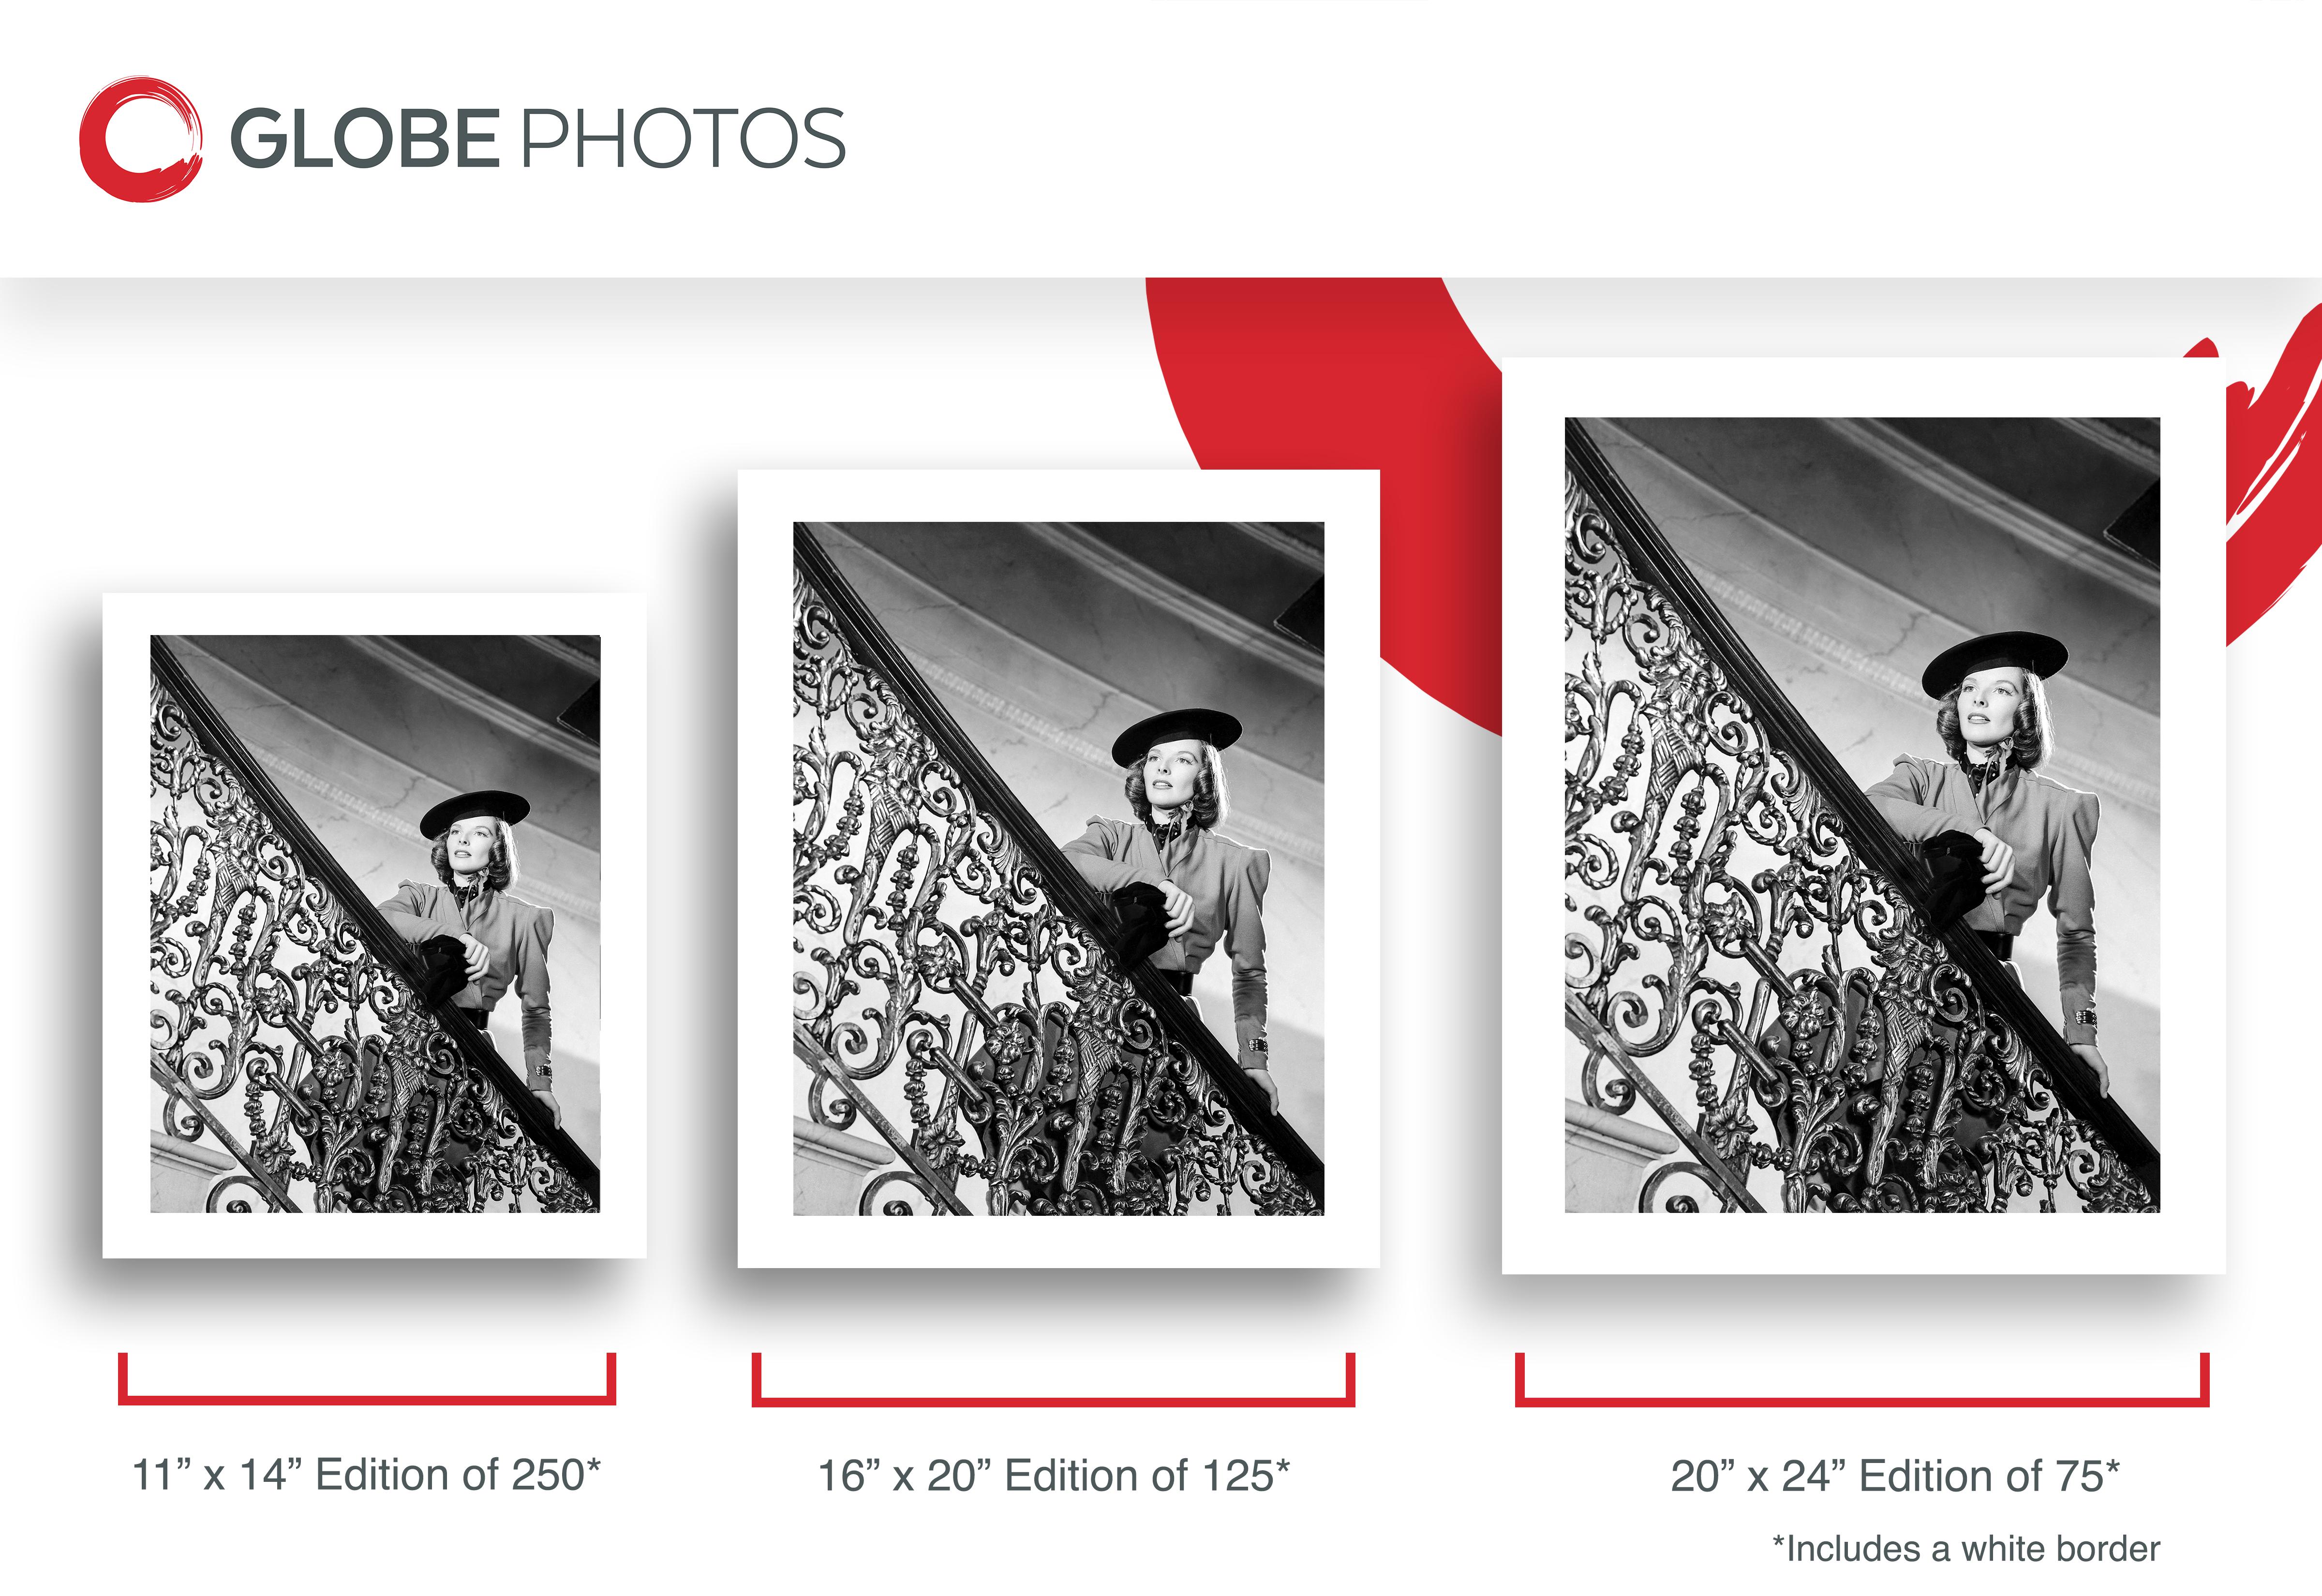The image size is (2322, 1596).
Task: Click the red Globe Photos circle logo
Action: point(141,139)
